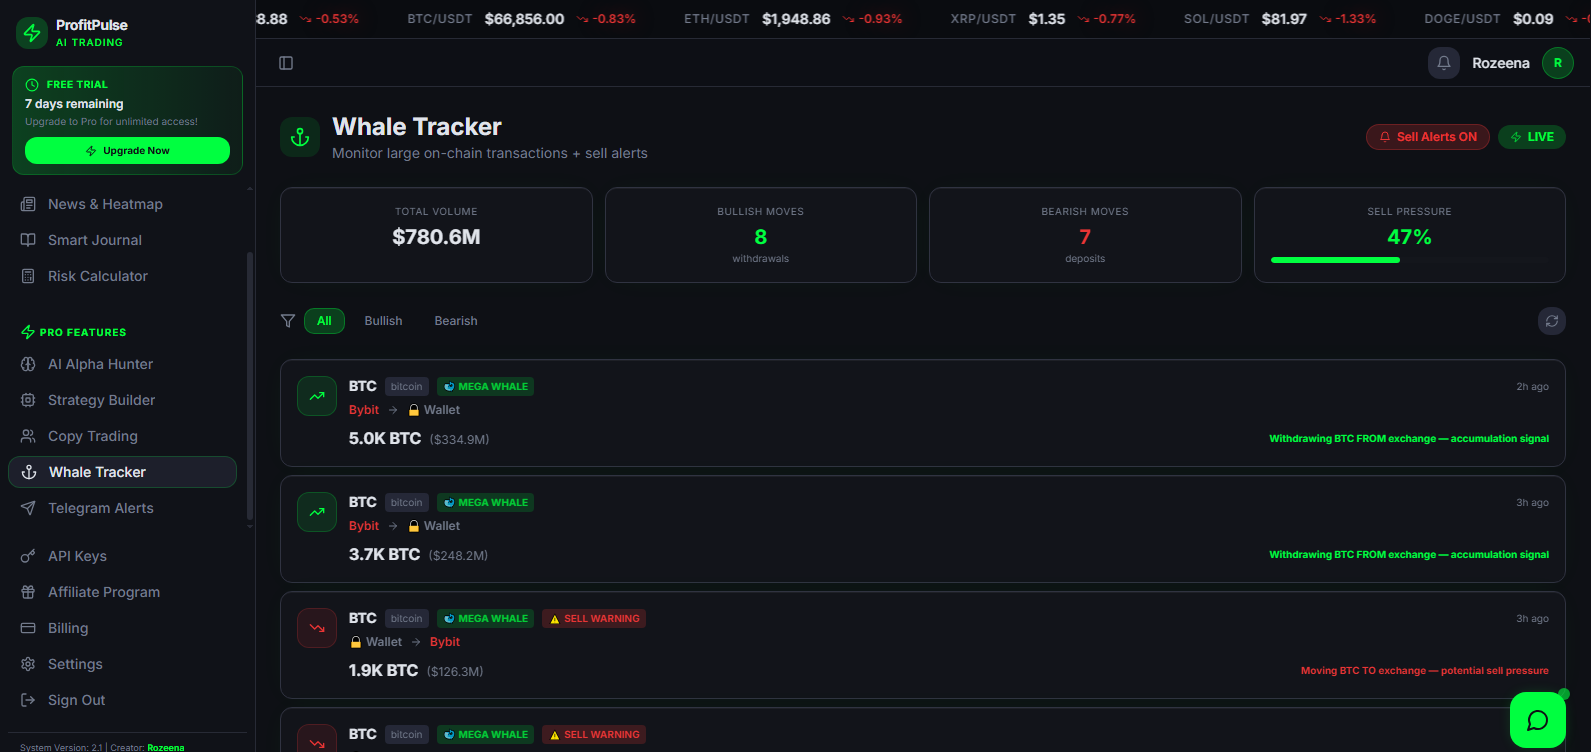
Task: Select the Bullish filter tab
Action: [x=383, y=321]
